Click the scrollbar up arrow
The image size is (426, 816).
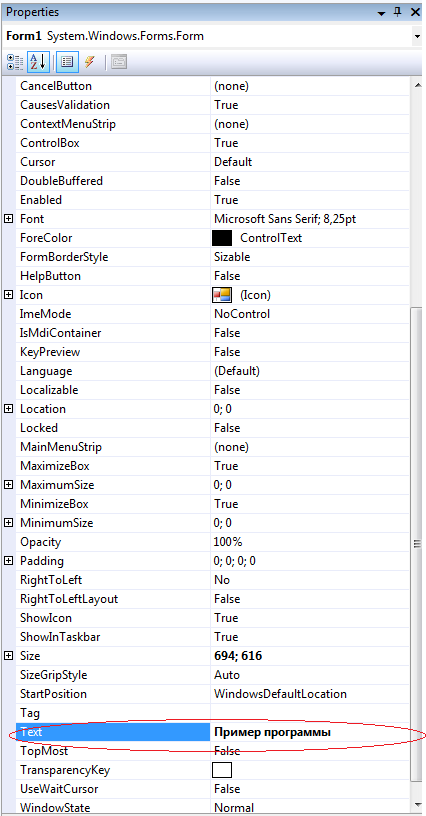click(x=417, y=84)
